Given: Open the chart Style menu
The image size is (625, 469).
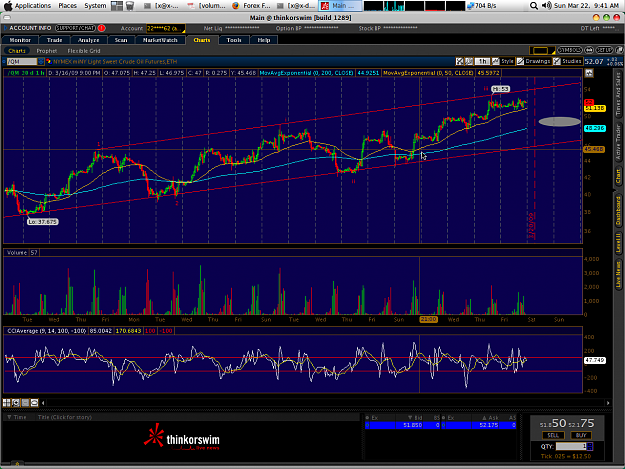Looking at the screenshot, I should coord(503,61).
